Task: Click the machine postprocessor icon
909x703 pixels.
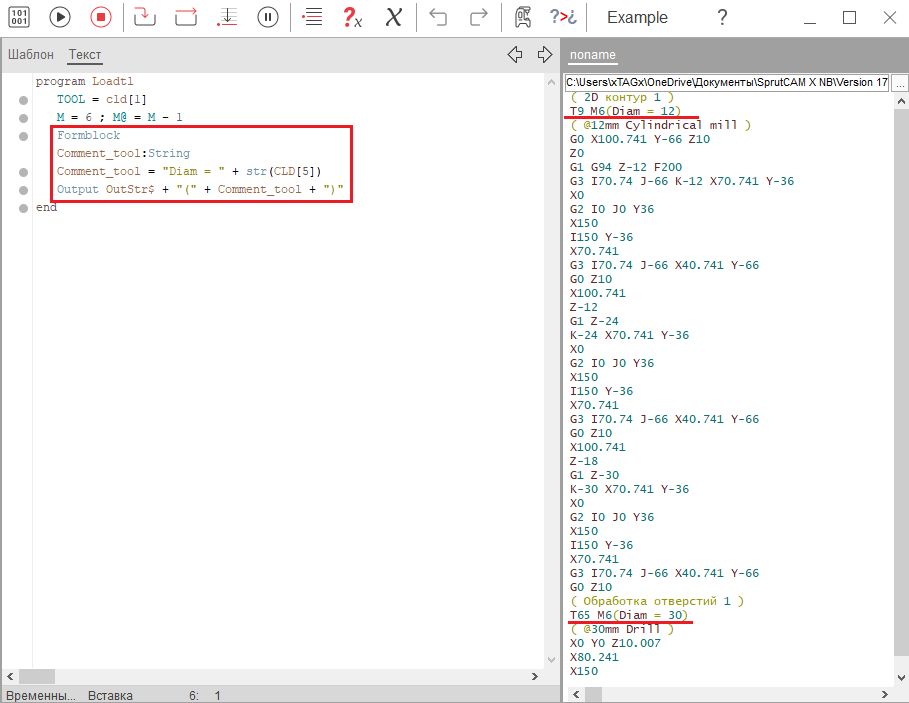Action: click(522, 17)
